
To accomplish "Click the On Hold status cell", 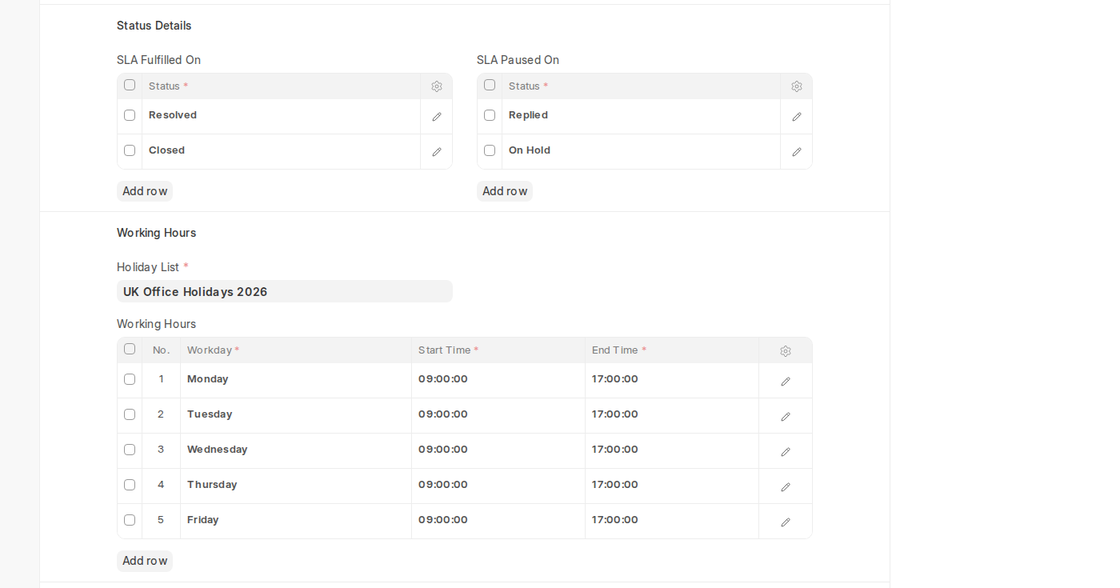I will [641, 151].
